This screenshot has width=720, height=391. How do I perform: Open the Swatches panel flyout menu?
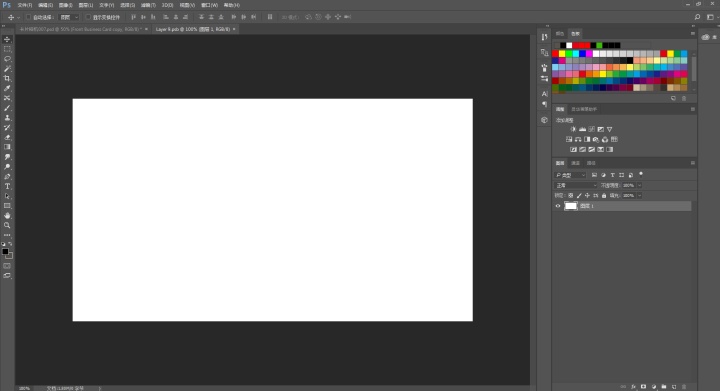692,34
